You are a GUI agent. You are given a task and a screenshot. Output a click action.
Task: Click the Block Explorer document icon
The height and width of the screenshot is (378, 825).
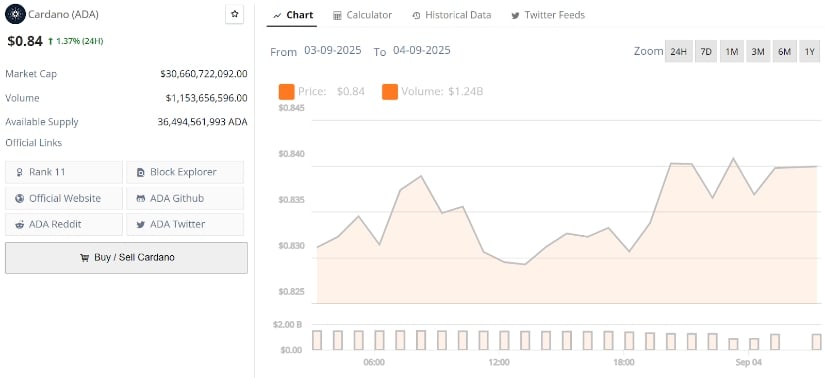coord(140,172)
